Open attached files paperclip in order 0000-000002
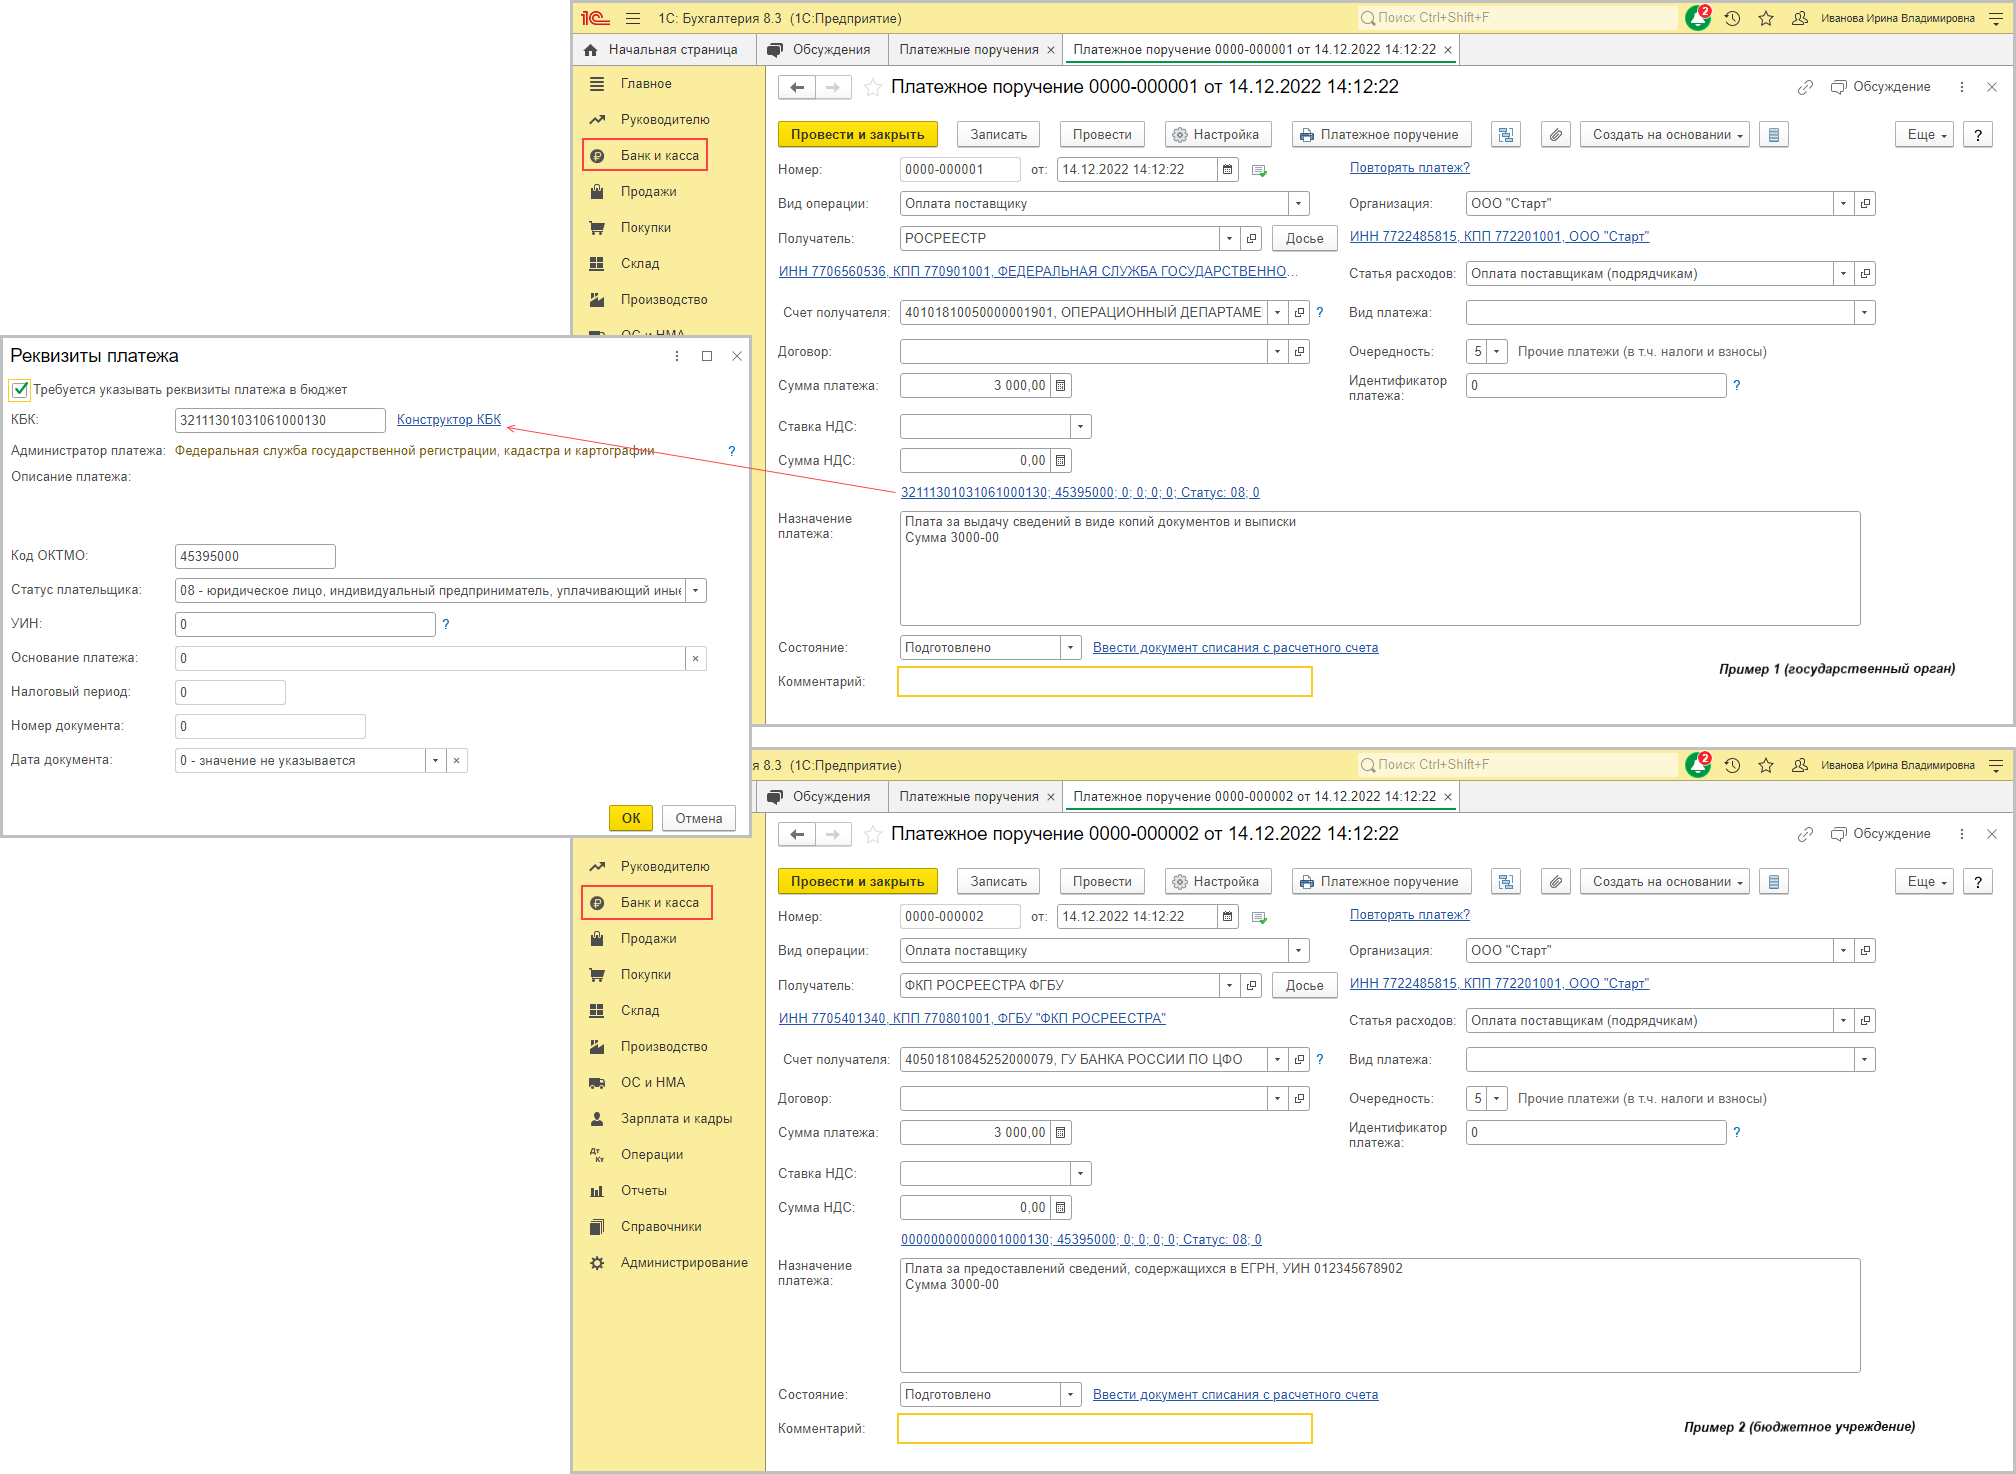 (1555, 882)
